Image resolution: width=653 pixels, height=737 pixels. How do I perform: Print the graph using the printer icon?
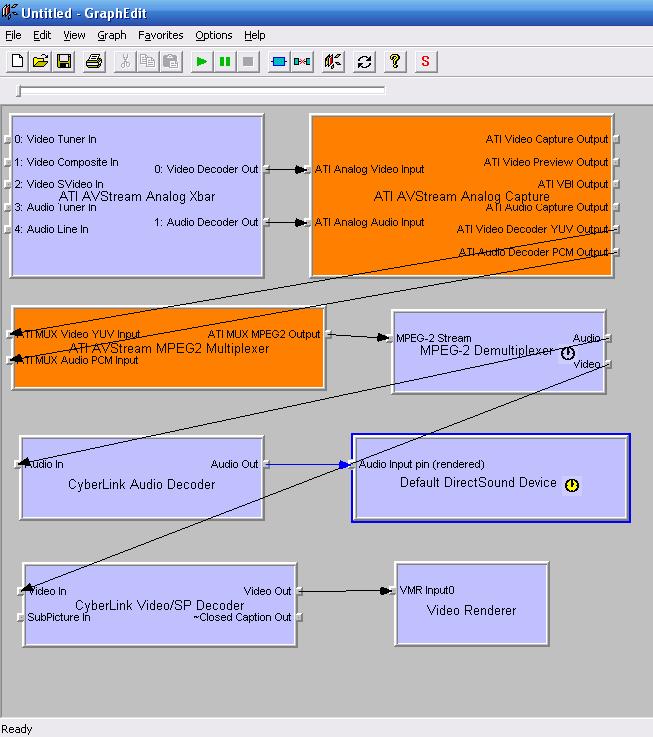click(94, 62)
